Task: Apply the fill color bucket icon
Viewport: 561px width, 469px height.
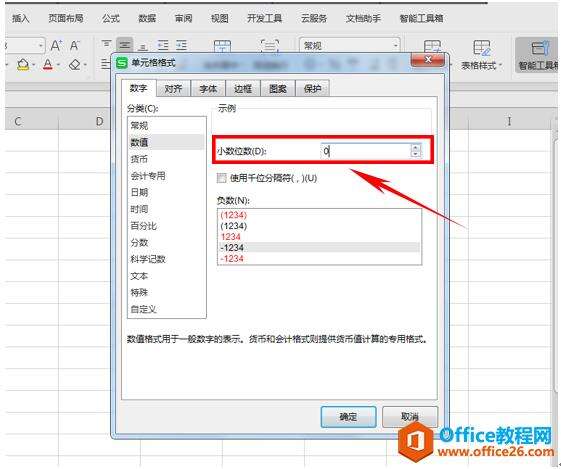Action: tap(23, 65)
